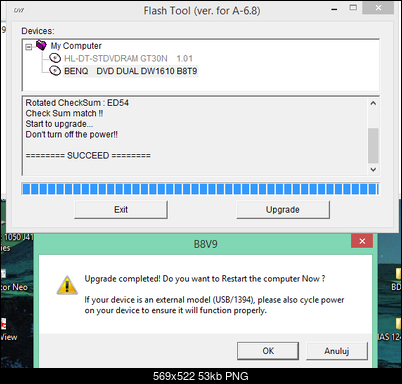Minimize the Flash Tool window
Image resolution: width=402 pixels, height=384 pixels.
pos(334,9)
